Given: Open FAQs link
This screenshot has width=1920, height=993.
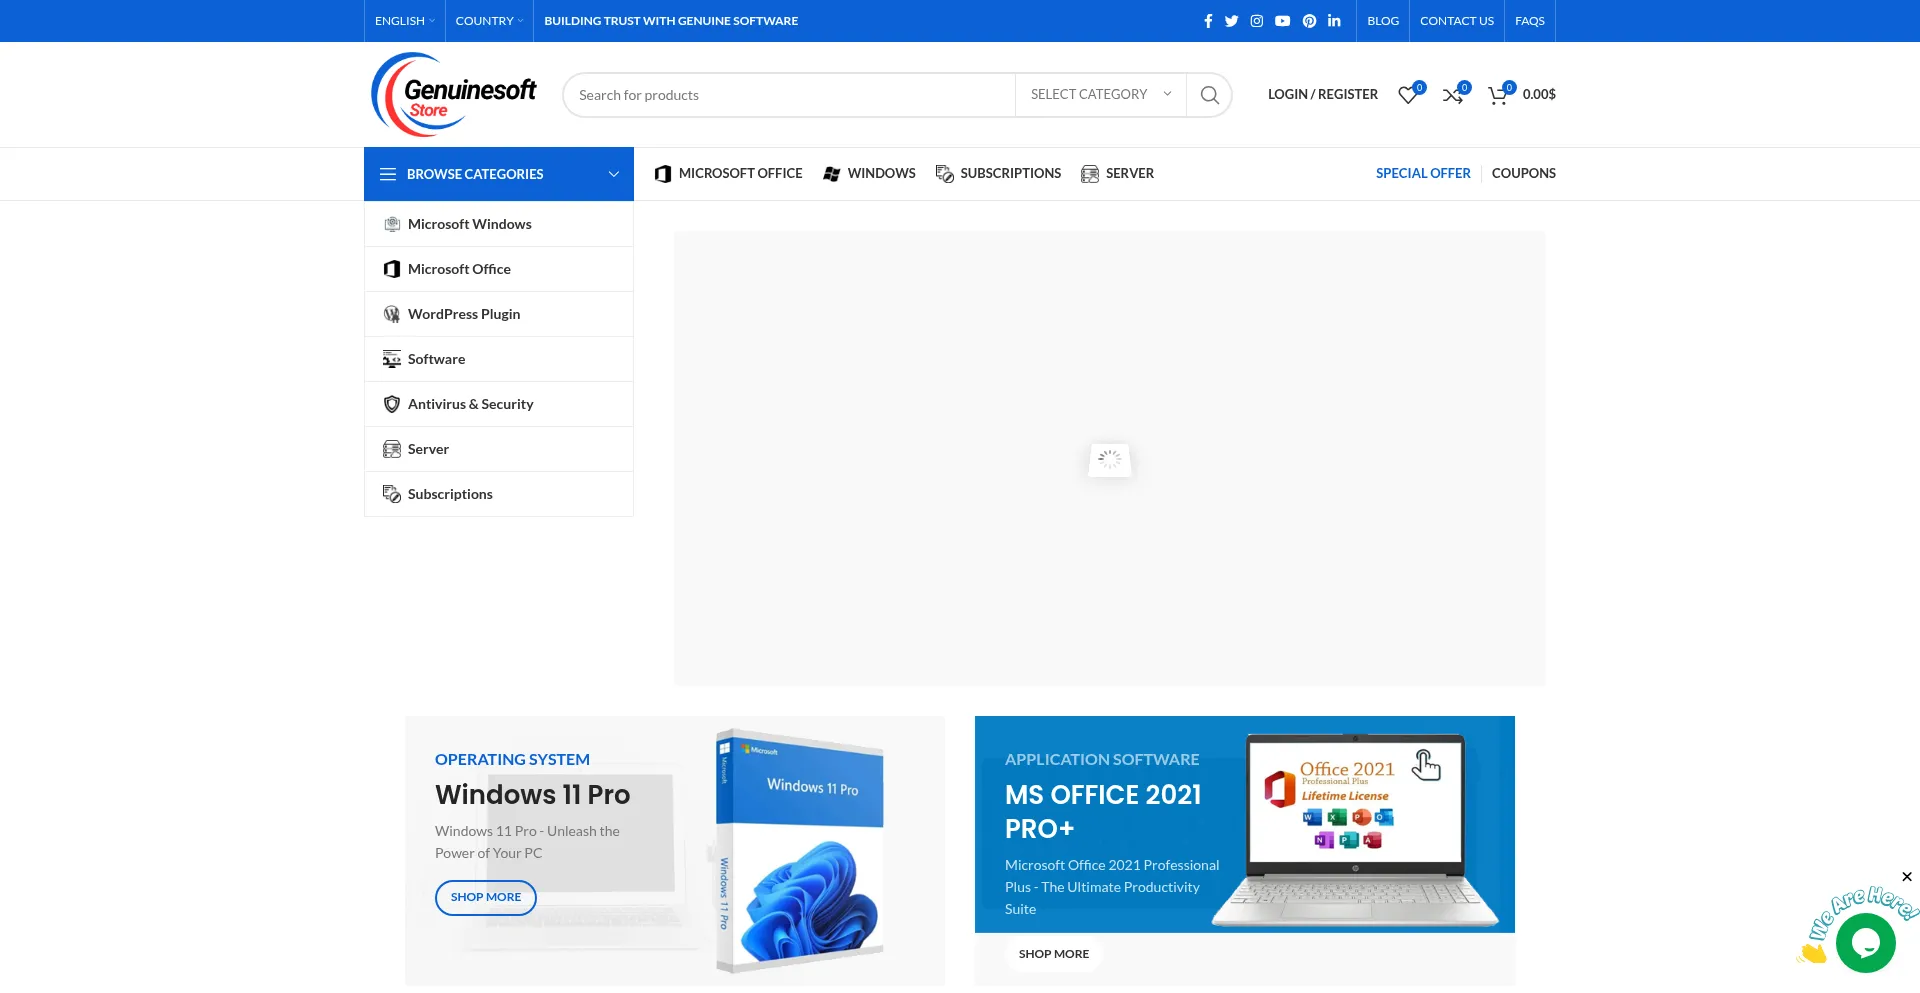Looking at the screenshot, I should click(1529, 21).
